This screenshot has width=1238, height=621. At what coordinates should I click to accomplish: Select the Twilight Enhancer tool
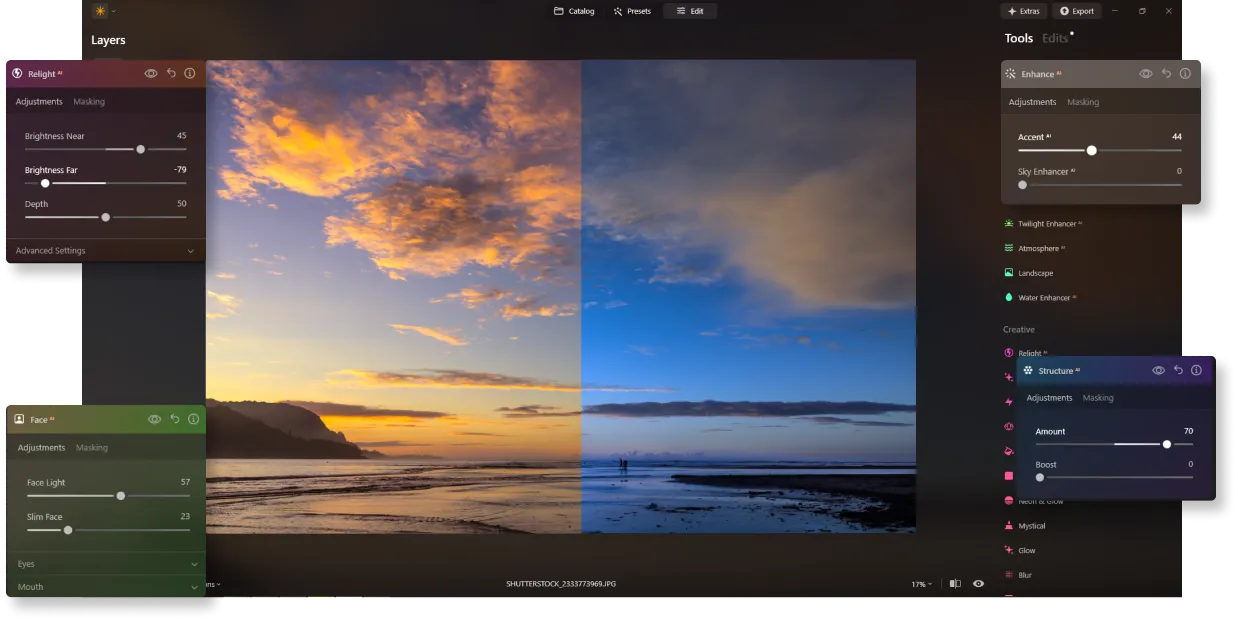coord(1046,224)
